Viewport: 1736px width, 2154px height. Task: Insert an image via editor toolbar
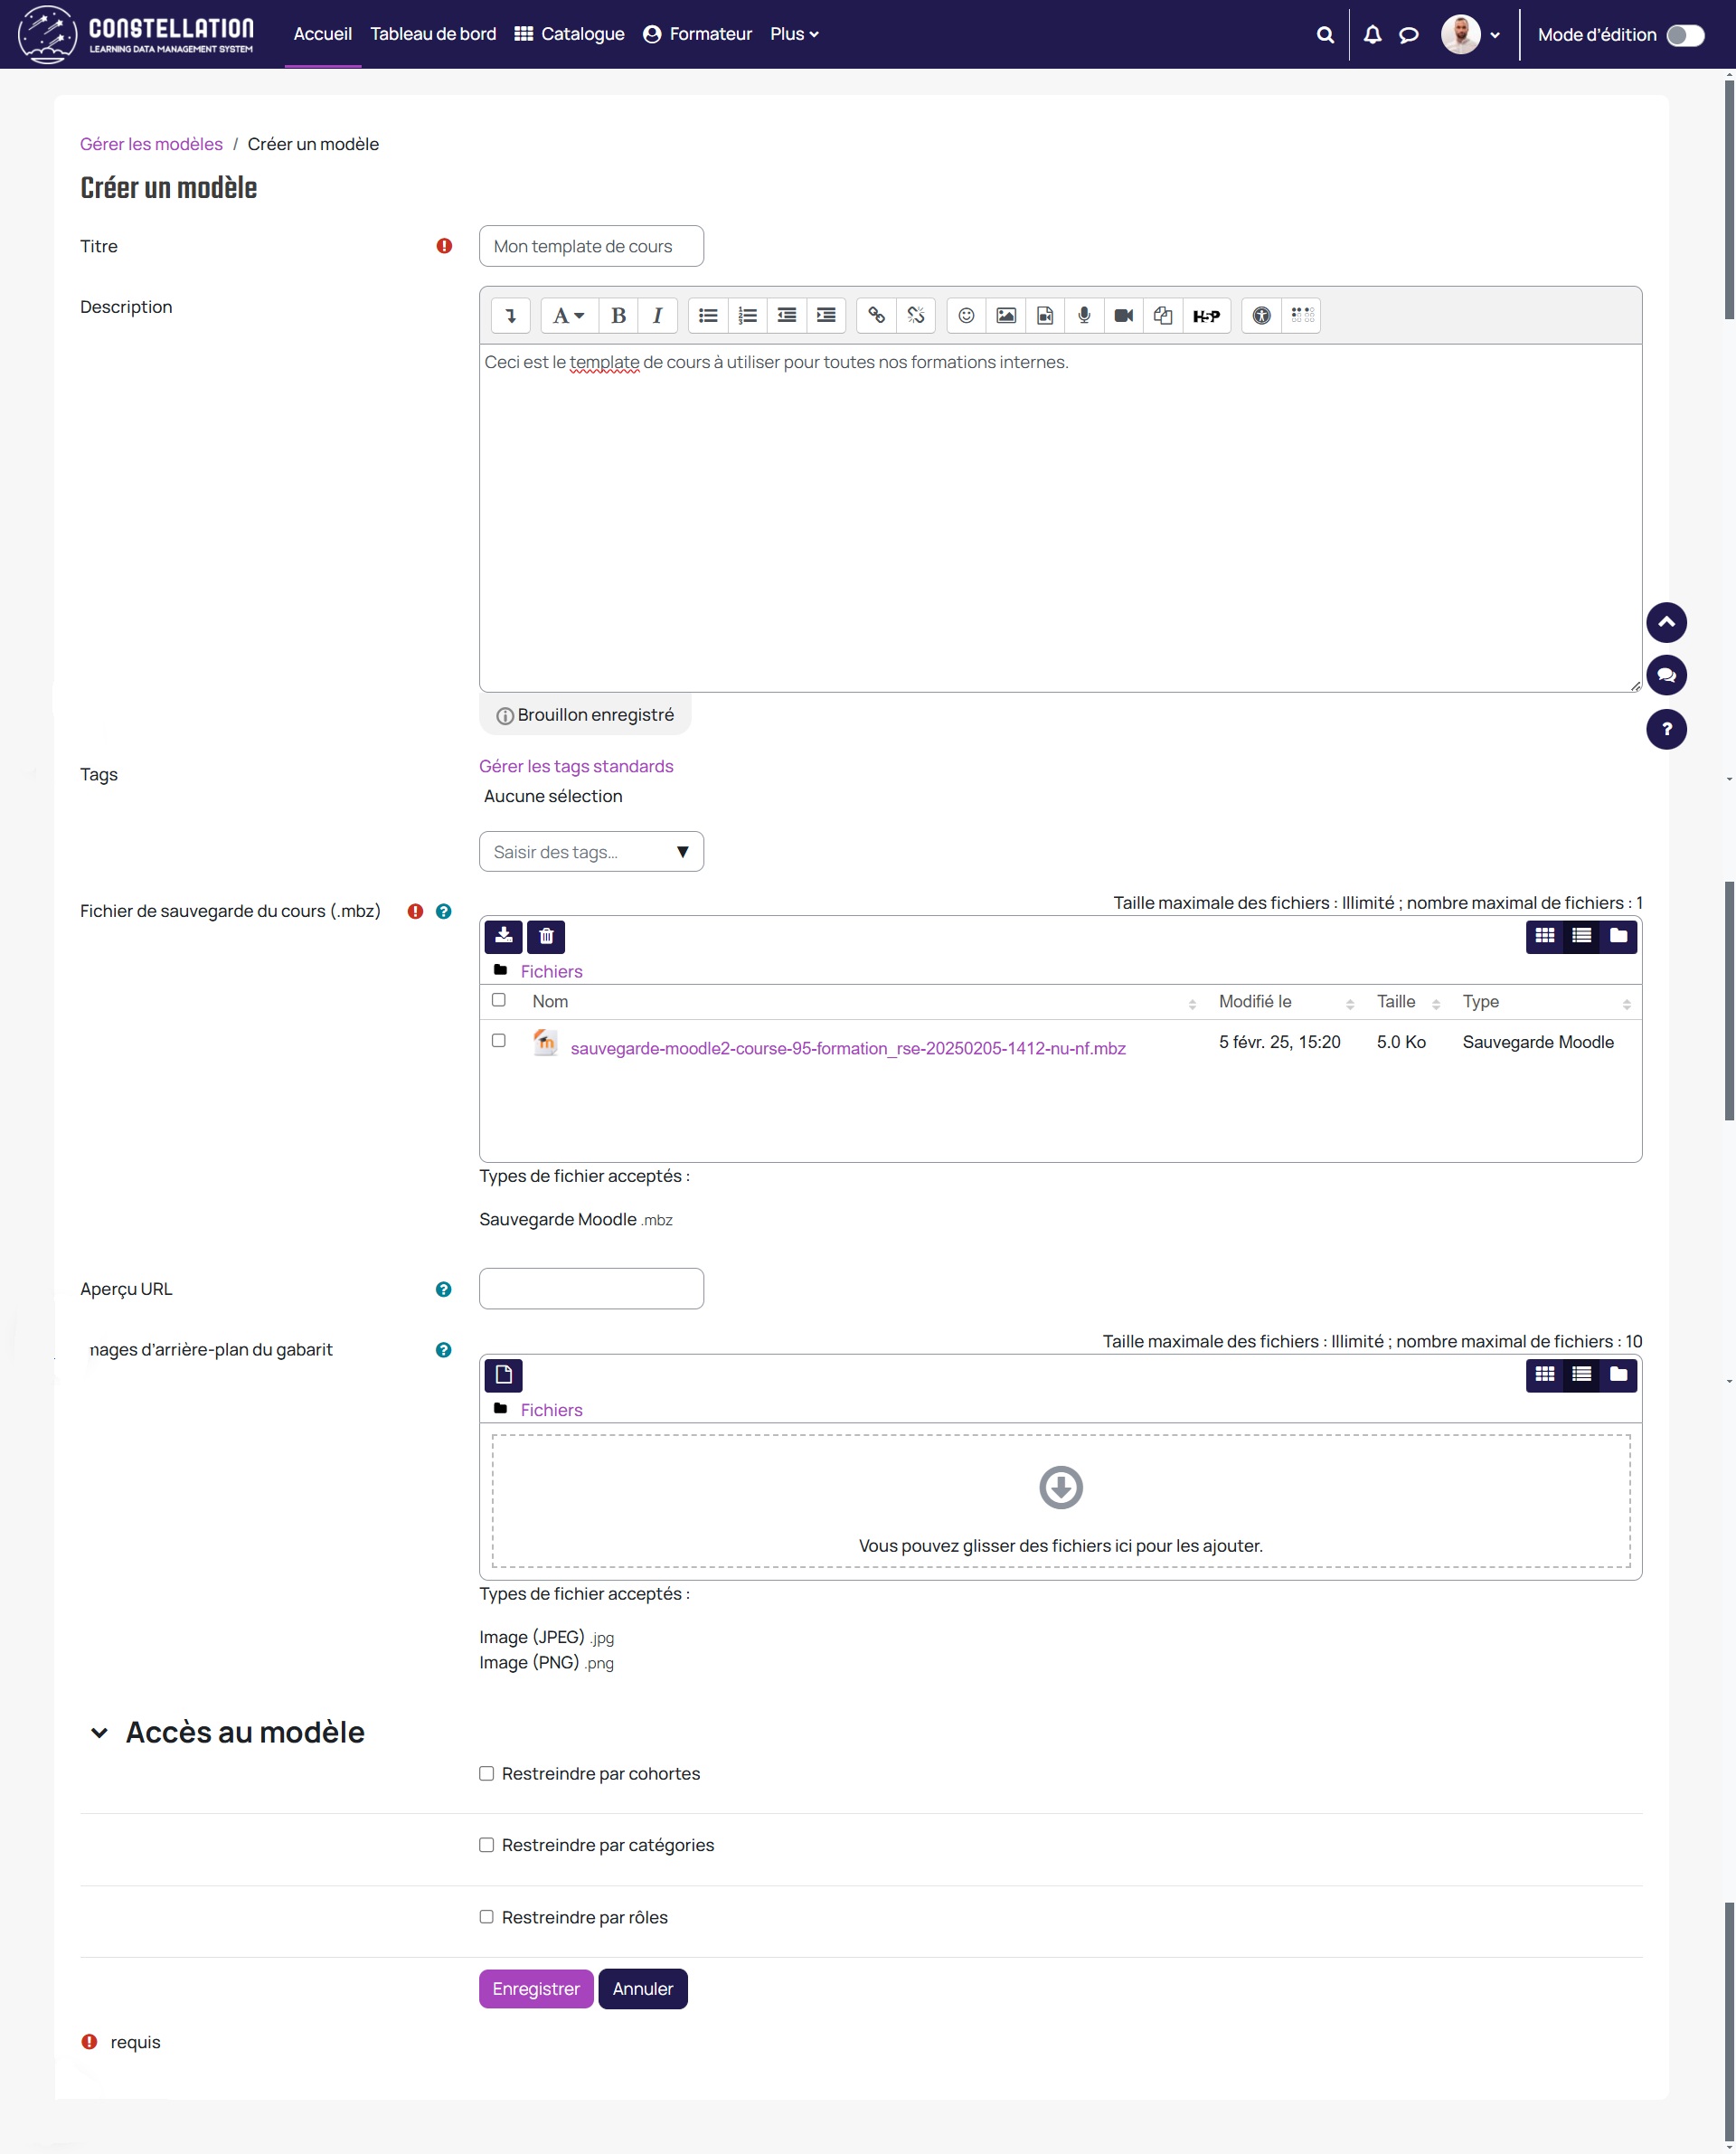pyautogui.click(x=1005, y=316)
